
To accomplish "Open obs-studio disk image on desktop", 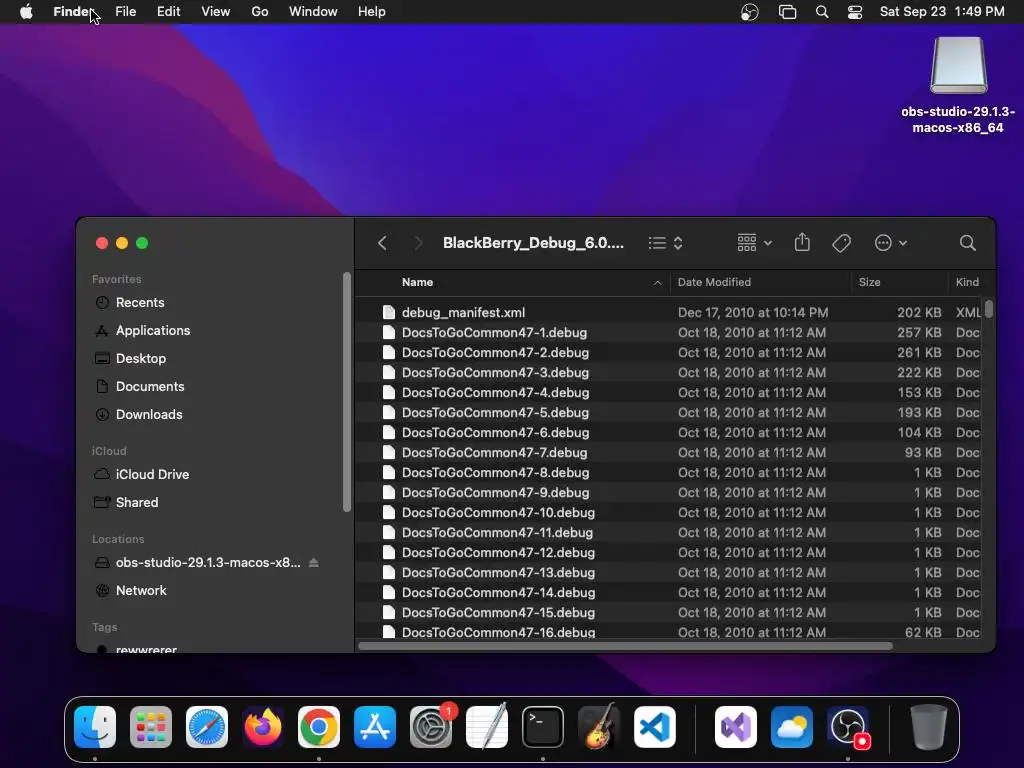I will pos(958,85).
